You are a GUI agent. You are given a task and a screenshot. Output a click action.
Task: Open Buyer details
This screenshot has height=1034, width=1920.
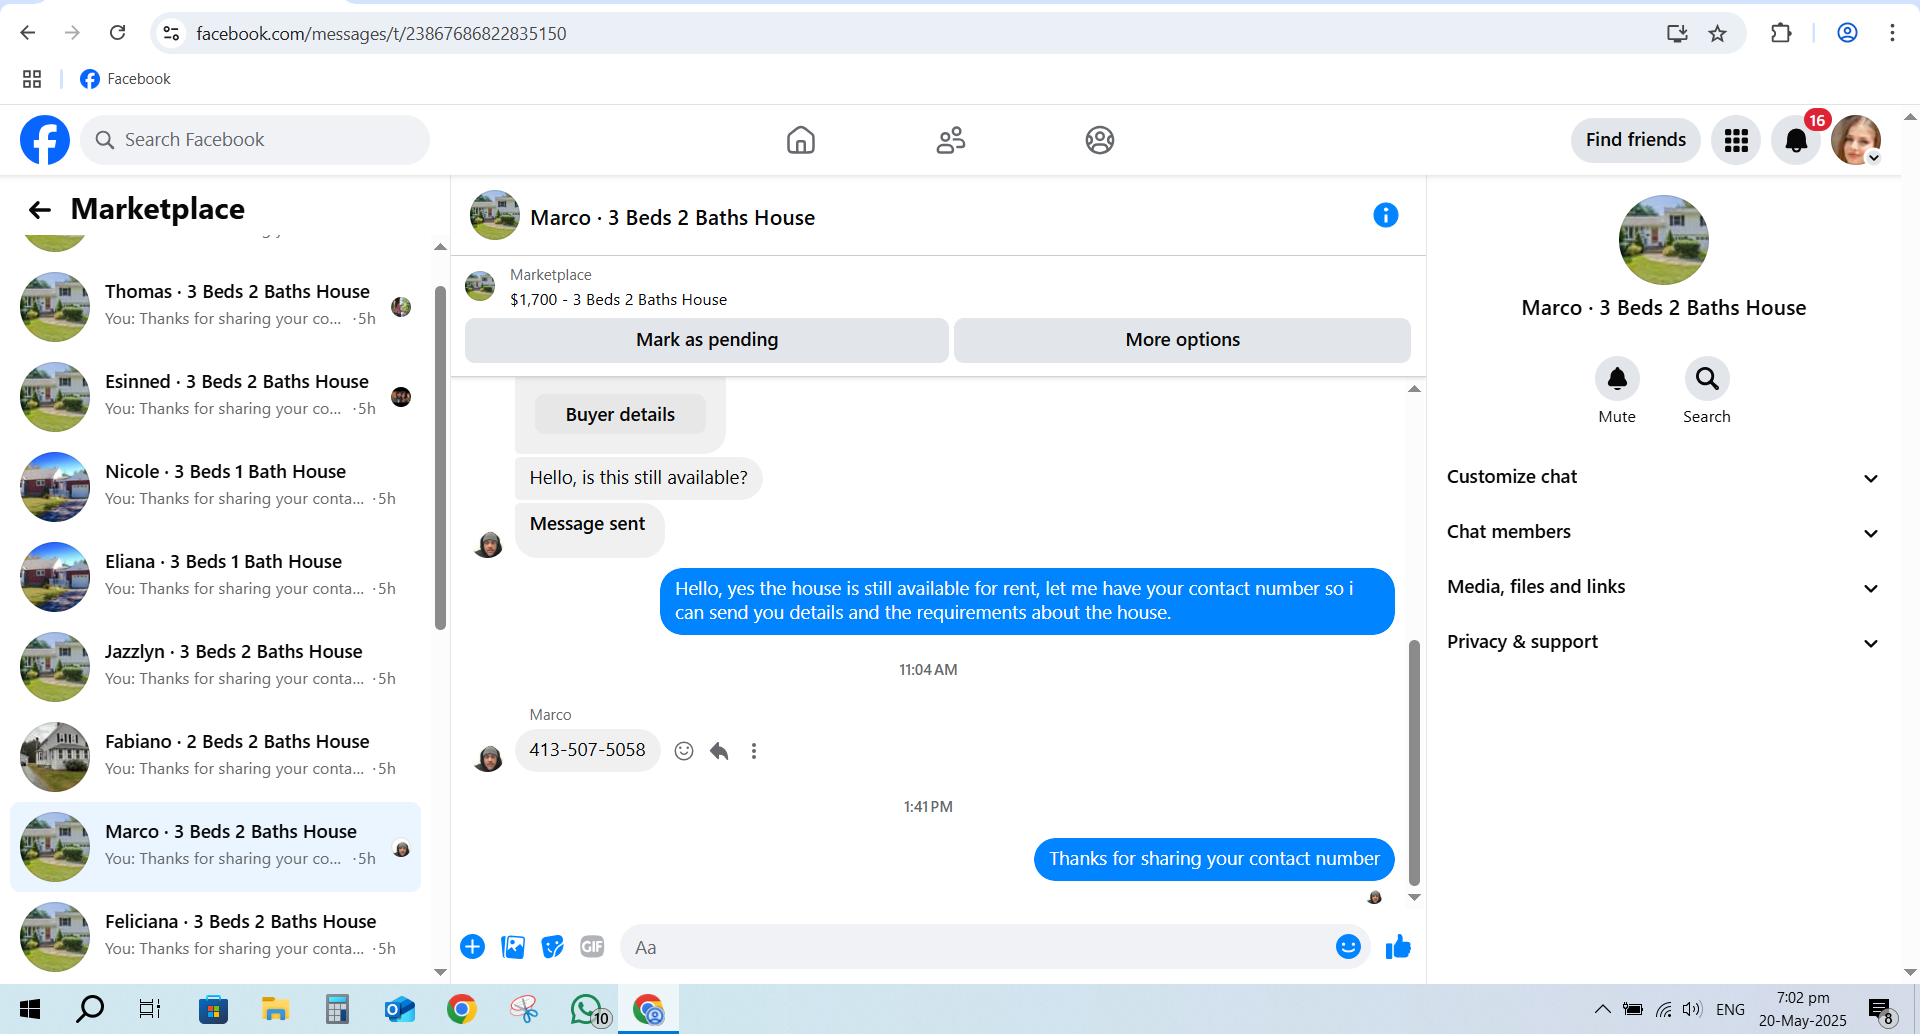point(620,414)
